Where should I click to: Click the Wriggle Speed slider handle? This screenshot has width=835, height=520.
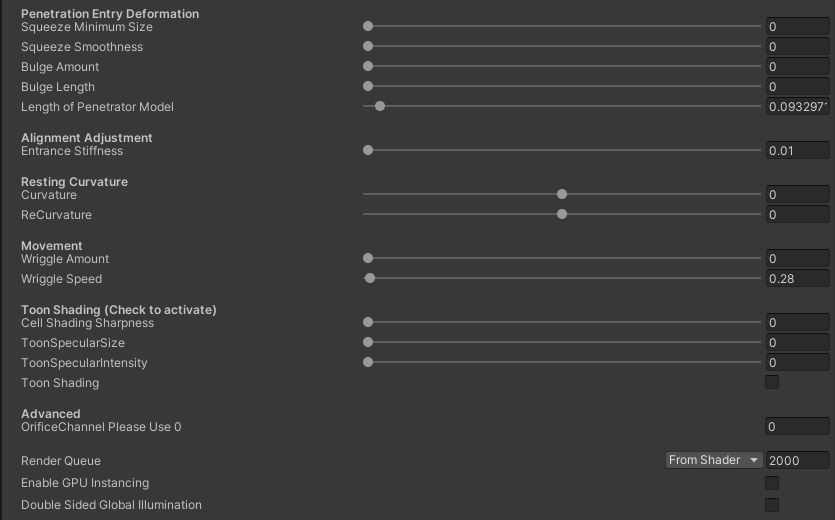click(x=370, y=279)
